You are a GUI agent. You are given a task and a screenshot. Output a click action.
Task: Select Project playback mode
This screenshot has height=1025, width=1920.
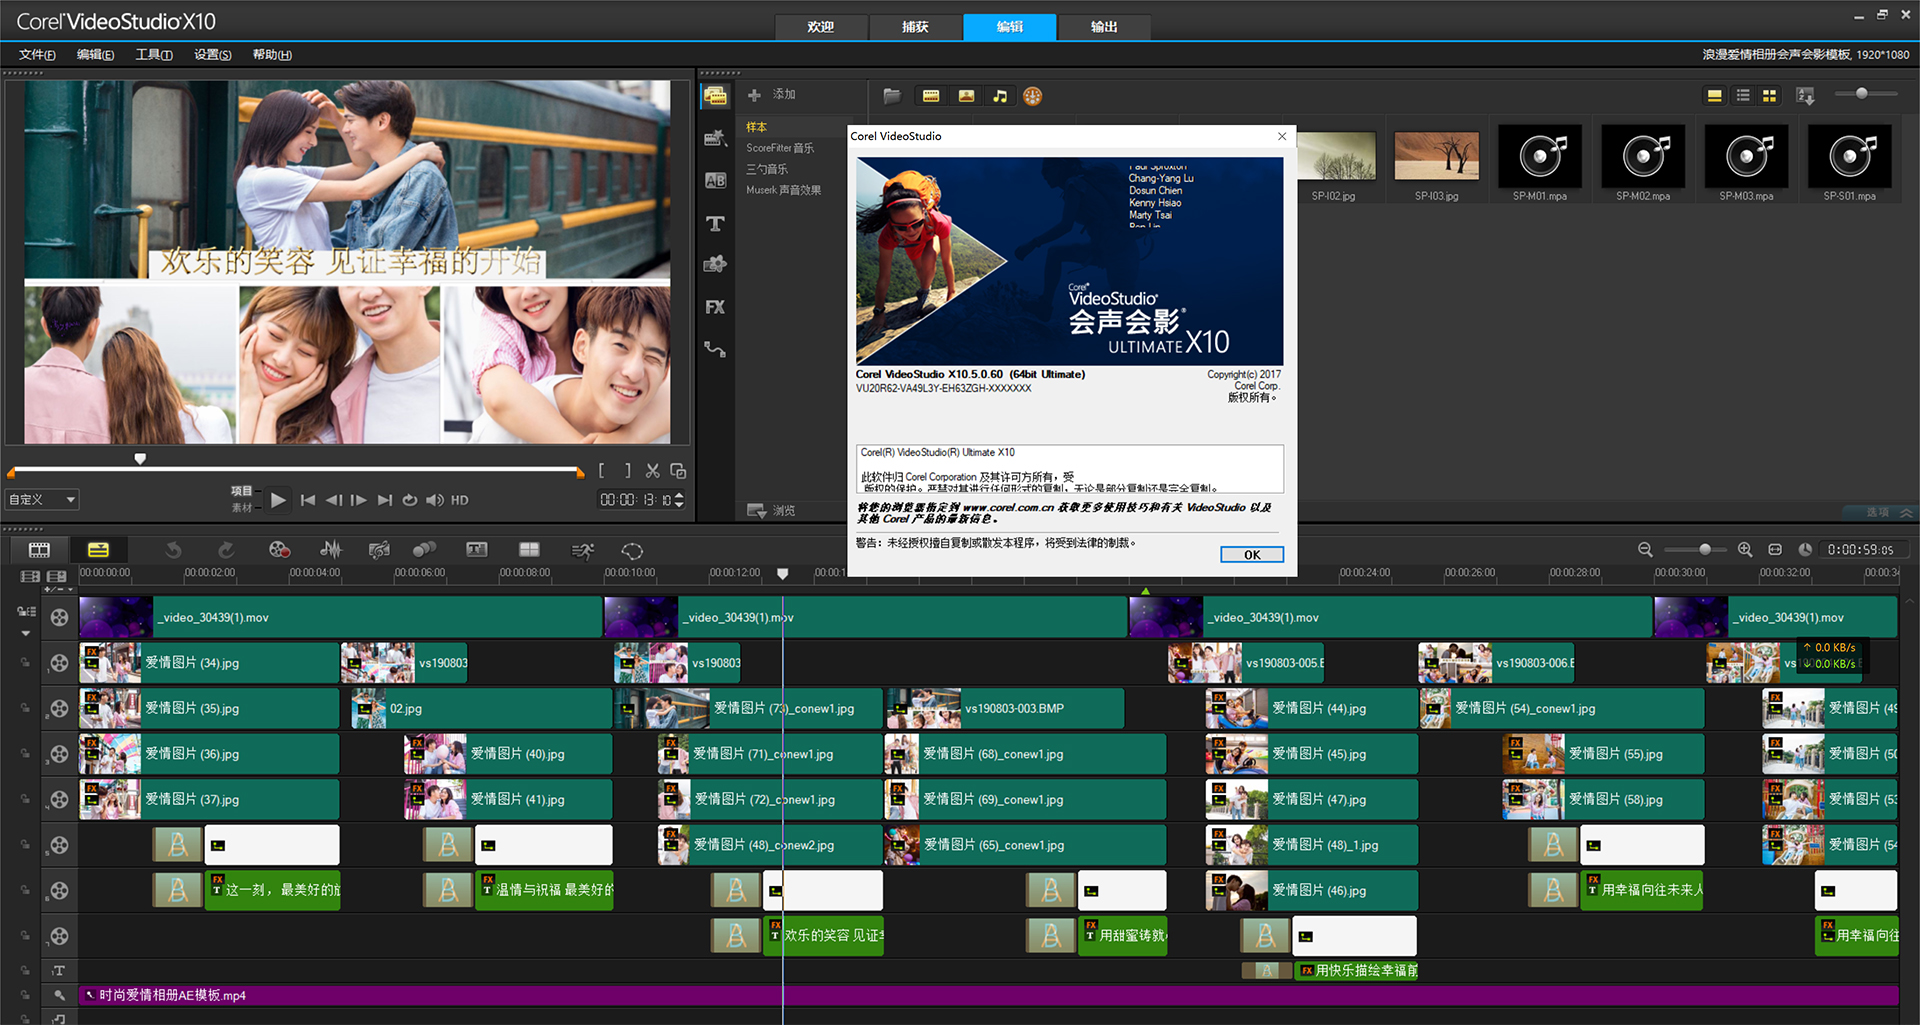coord(242,491)
